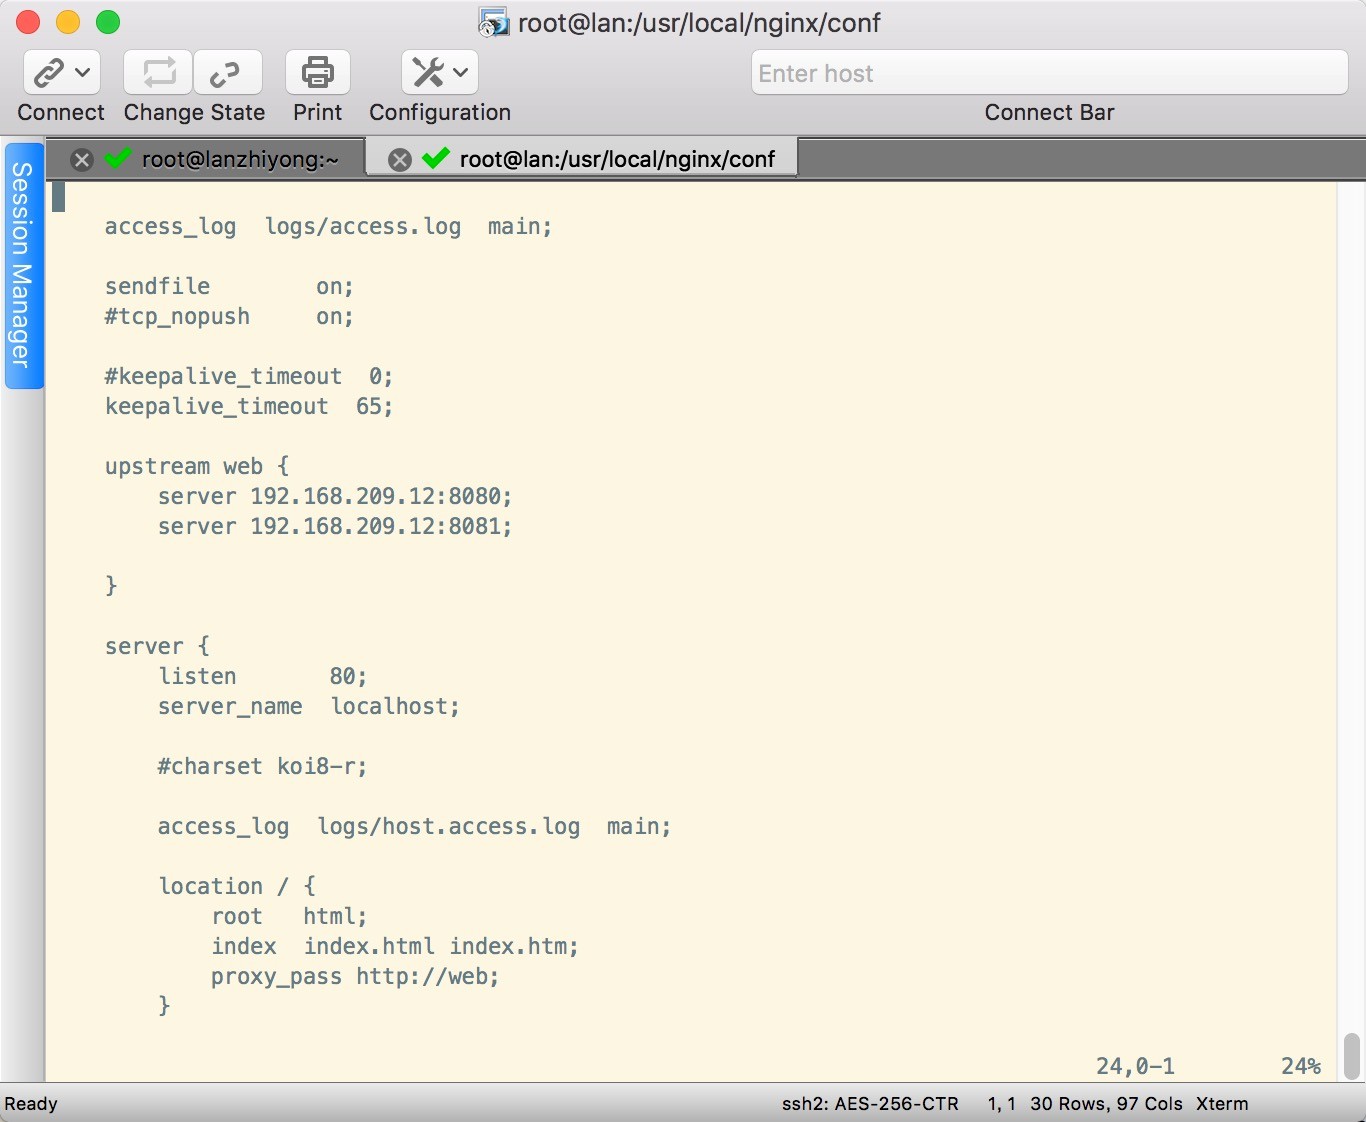Image resolution: width=1366 pixels, height=1122 pixels.
Task: Click the Print toolbar label
Action: [x=318, y=113]
